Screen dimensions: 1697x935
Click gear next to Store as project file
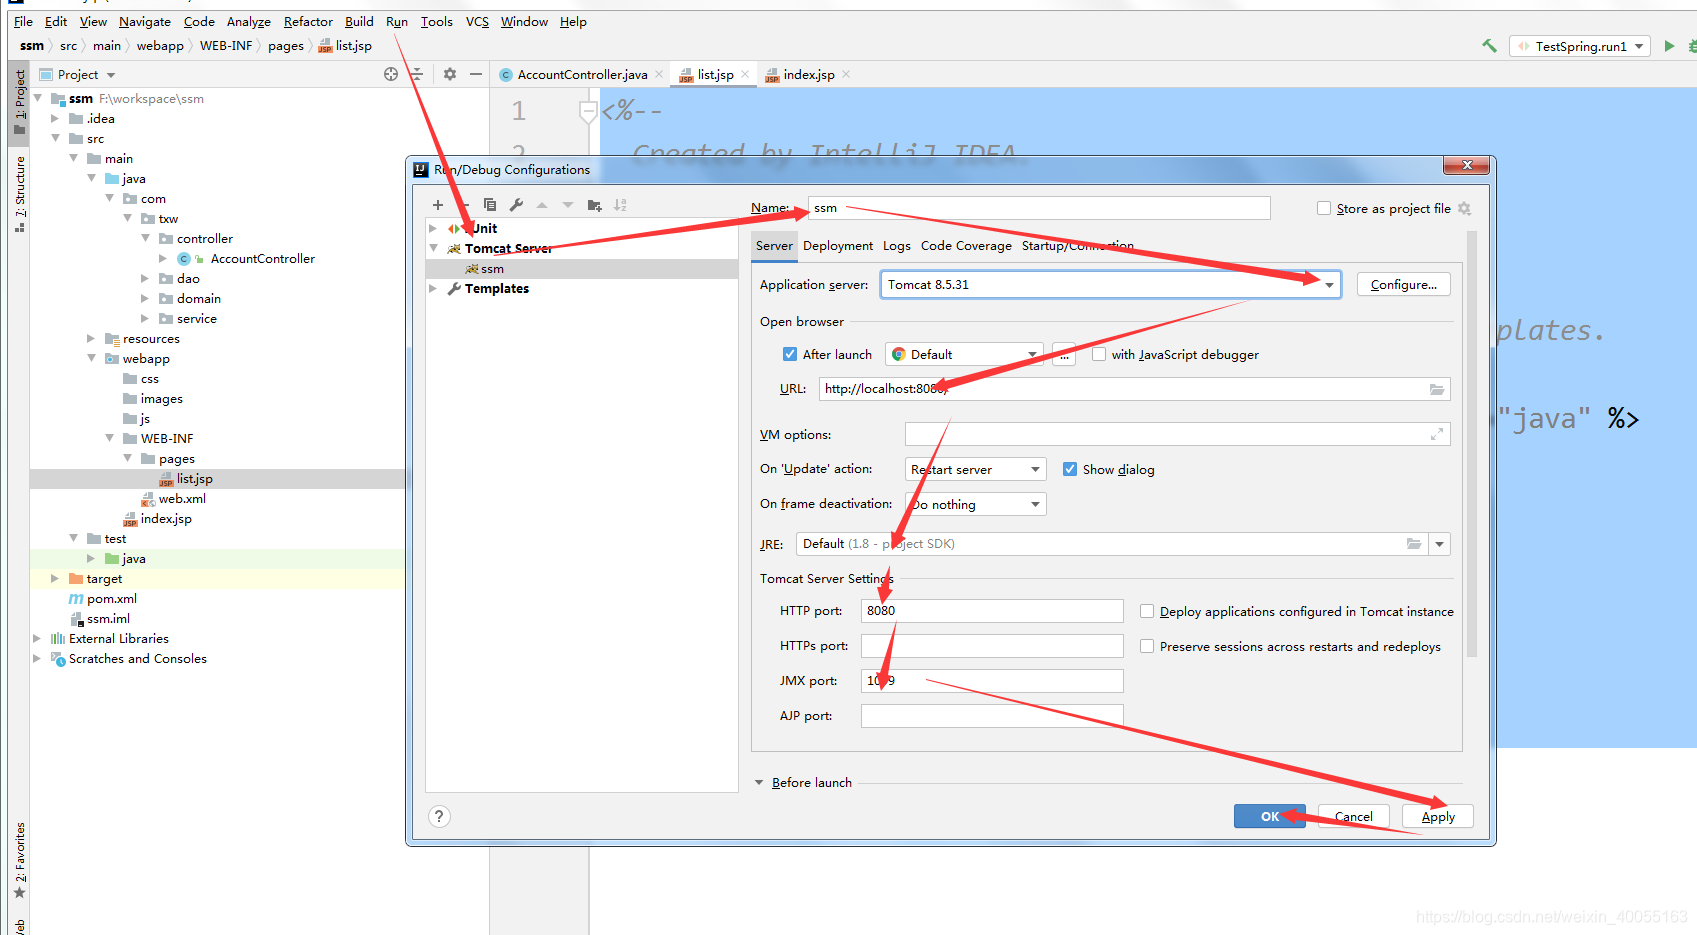[x=1464, y=208]
